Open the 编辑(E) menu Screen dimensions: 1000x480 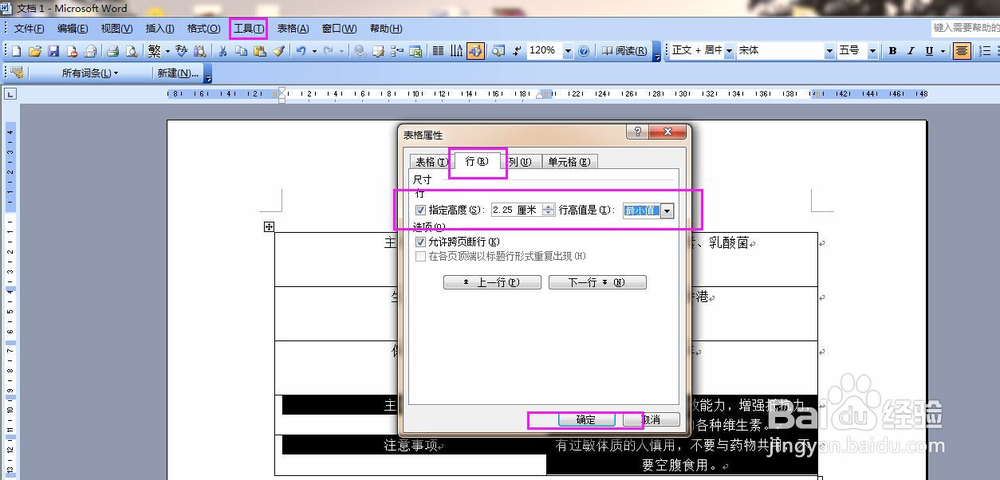pos(73,29)
